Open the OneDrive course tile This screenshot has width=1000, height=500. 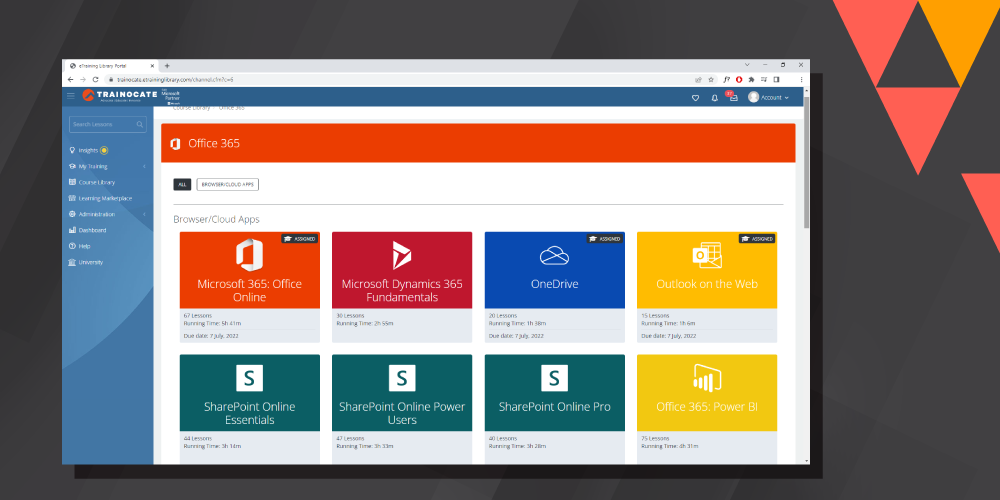point(554,287)
